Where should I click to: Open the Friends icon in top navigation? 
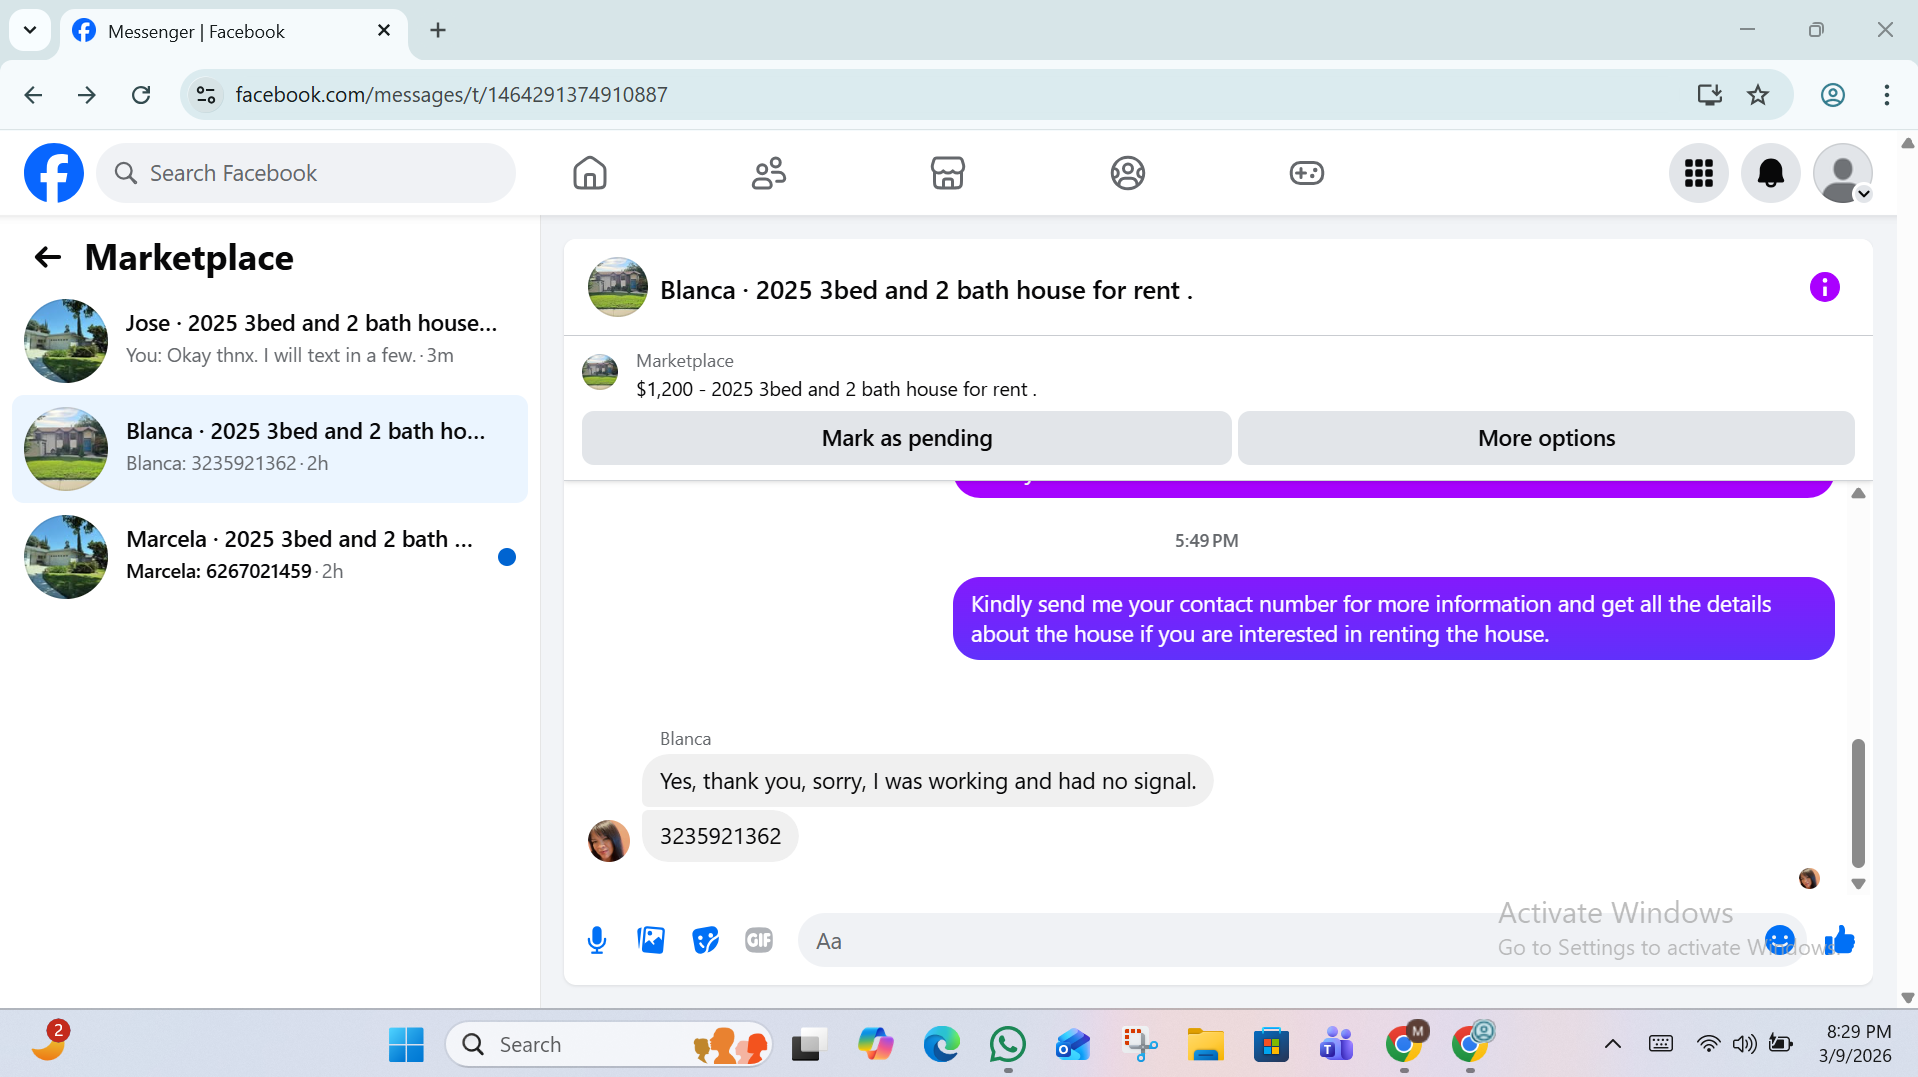(769, 173)
